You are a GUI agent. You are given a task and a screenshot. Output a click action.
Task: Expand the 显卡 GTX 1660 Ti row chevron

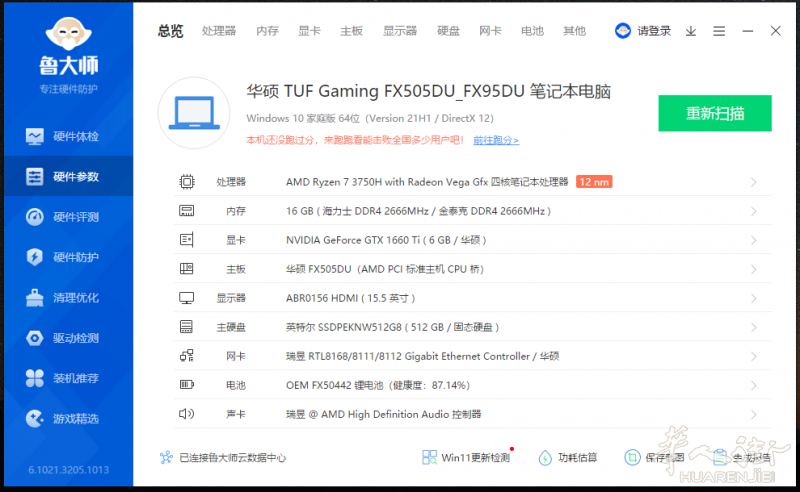coord(754,240)
